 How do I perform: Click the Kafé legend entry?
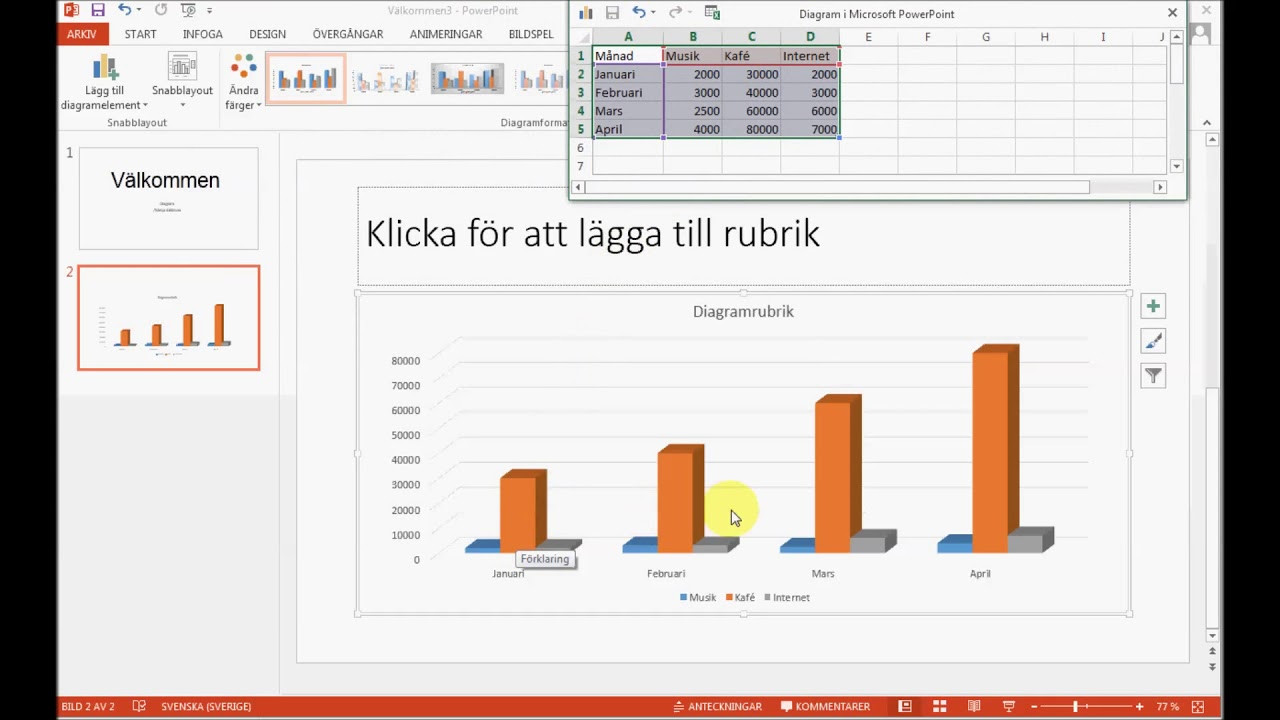[x=740, y=597]
